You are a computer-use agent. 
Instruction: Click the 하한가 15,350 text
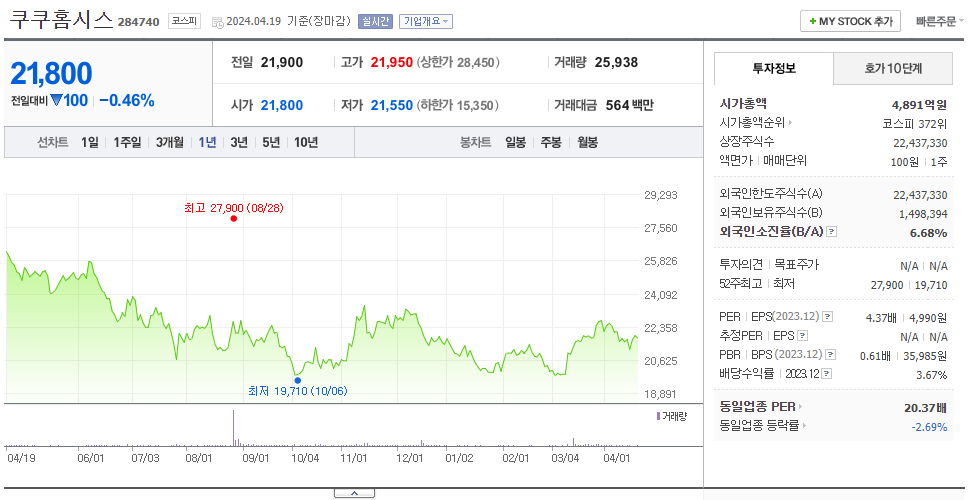tap(457, 106)
